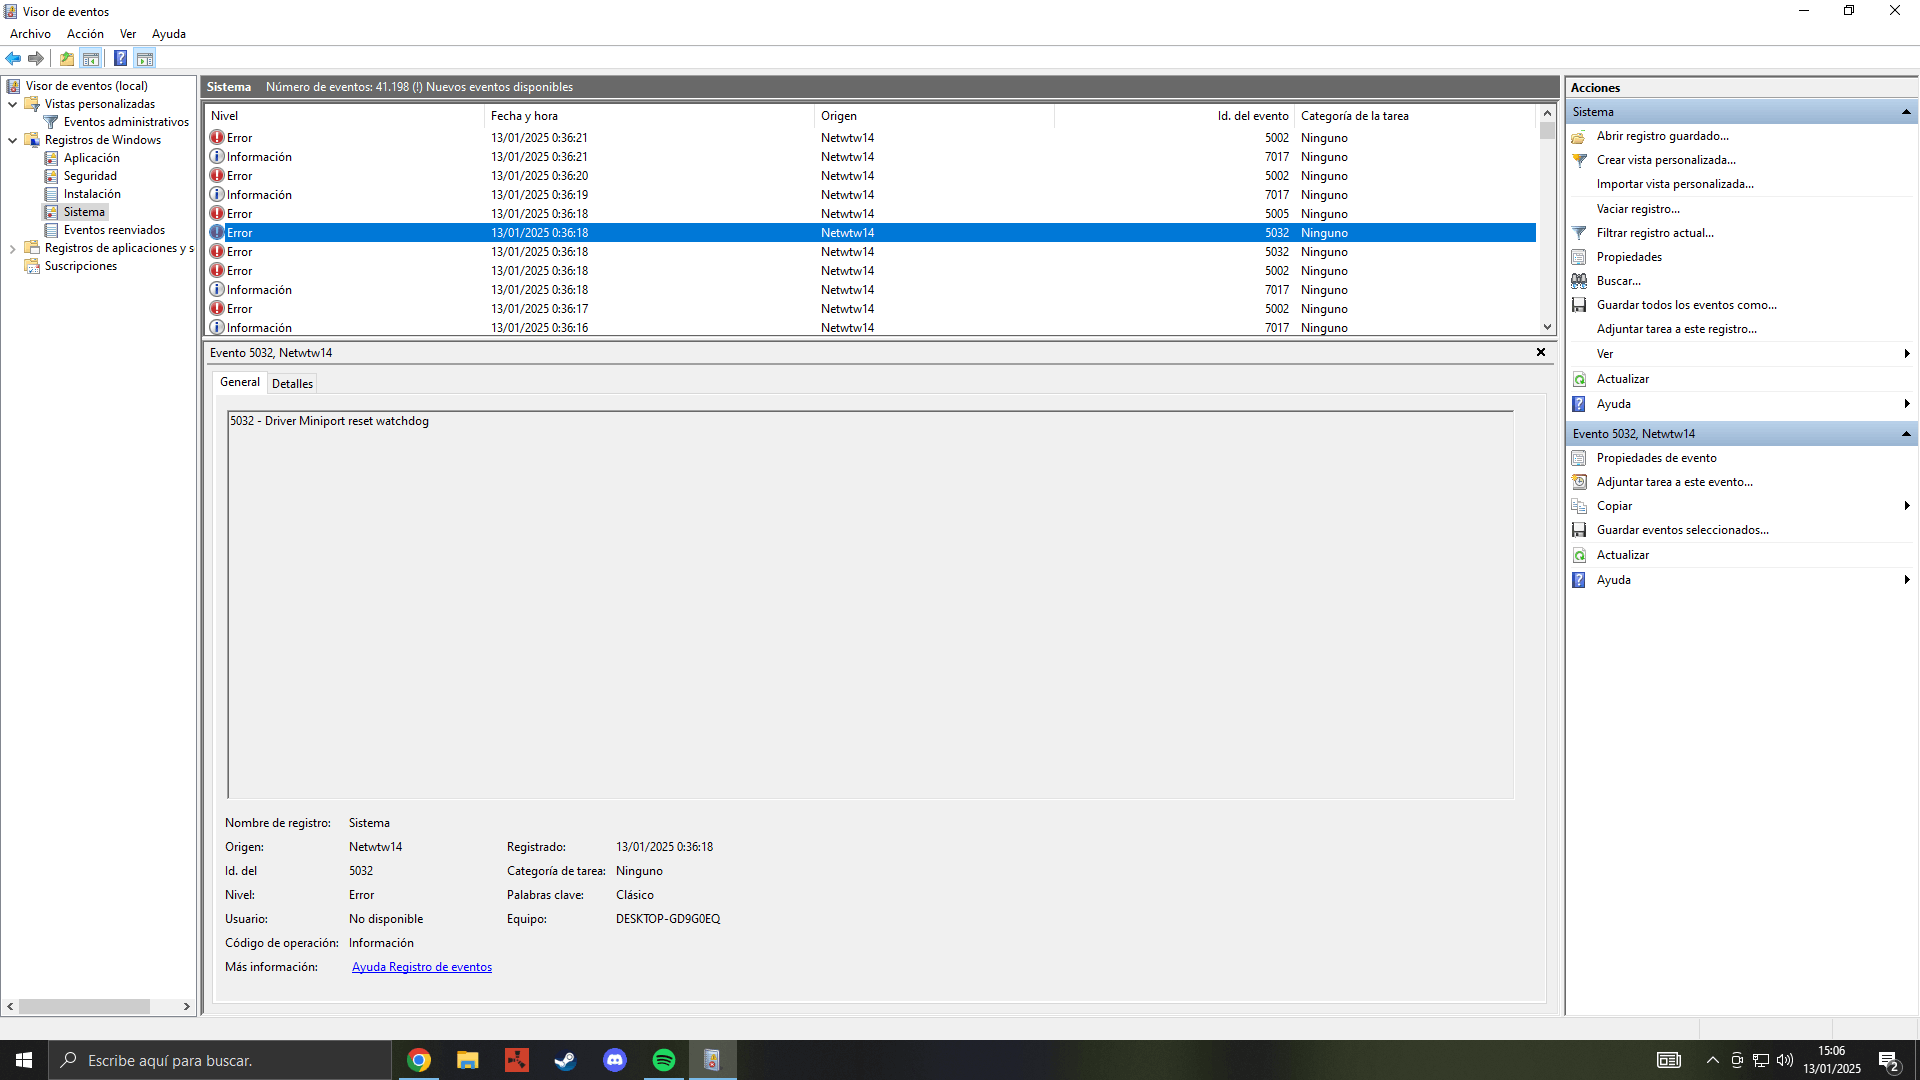Open the Ver submenu in Actions

tap(1741, 354)
